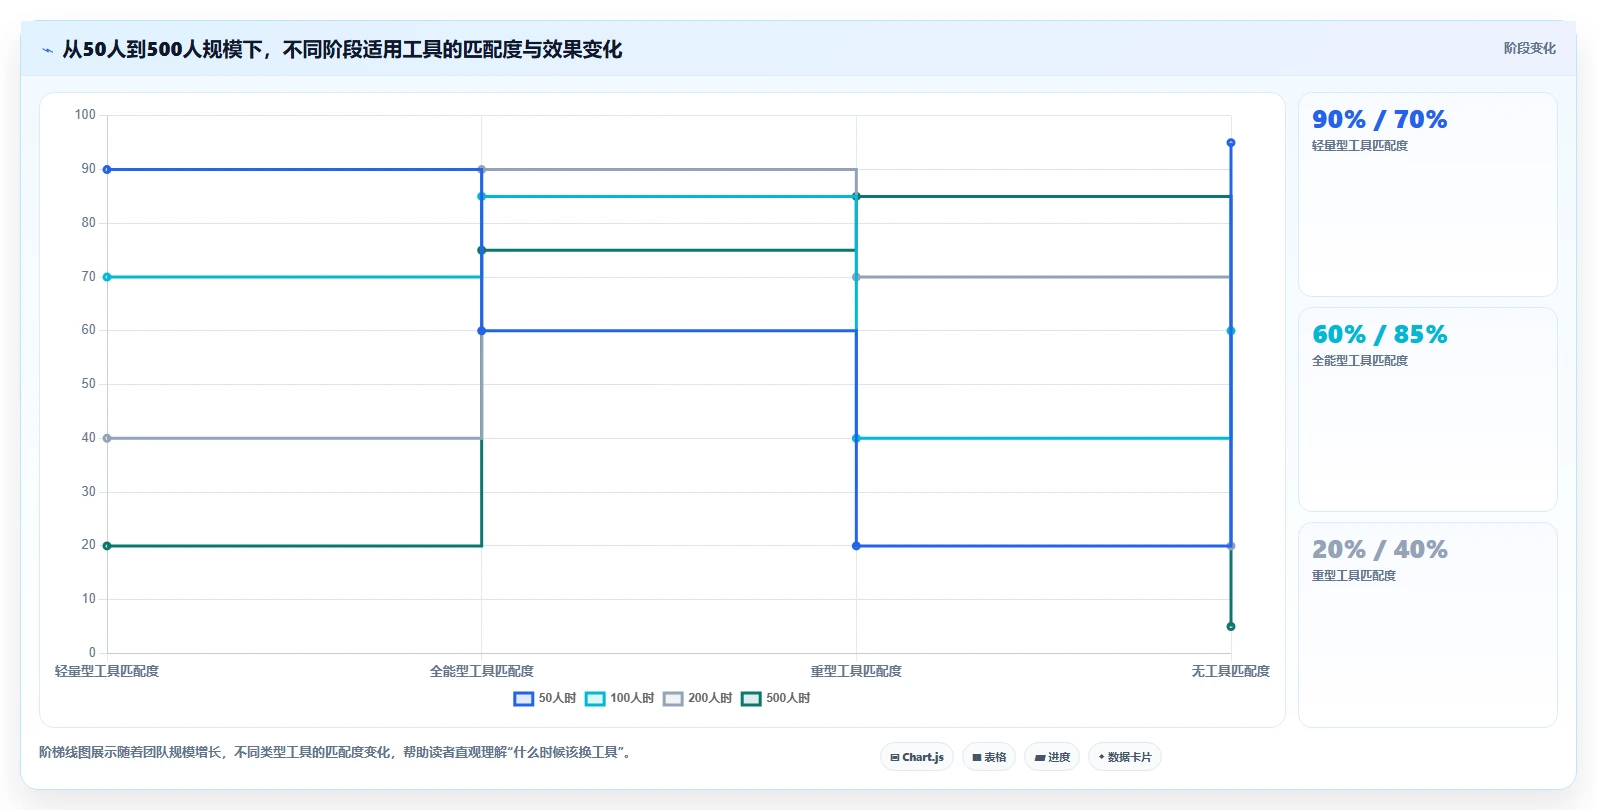
Task: Click the gray 200人时 point at 70 over 重型
Action: (x=856, y=277)
